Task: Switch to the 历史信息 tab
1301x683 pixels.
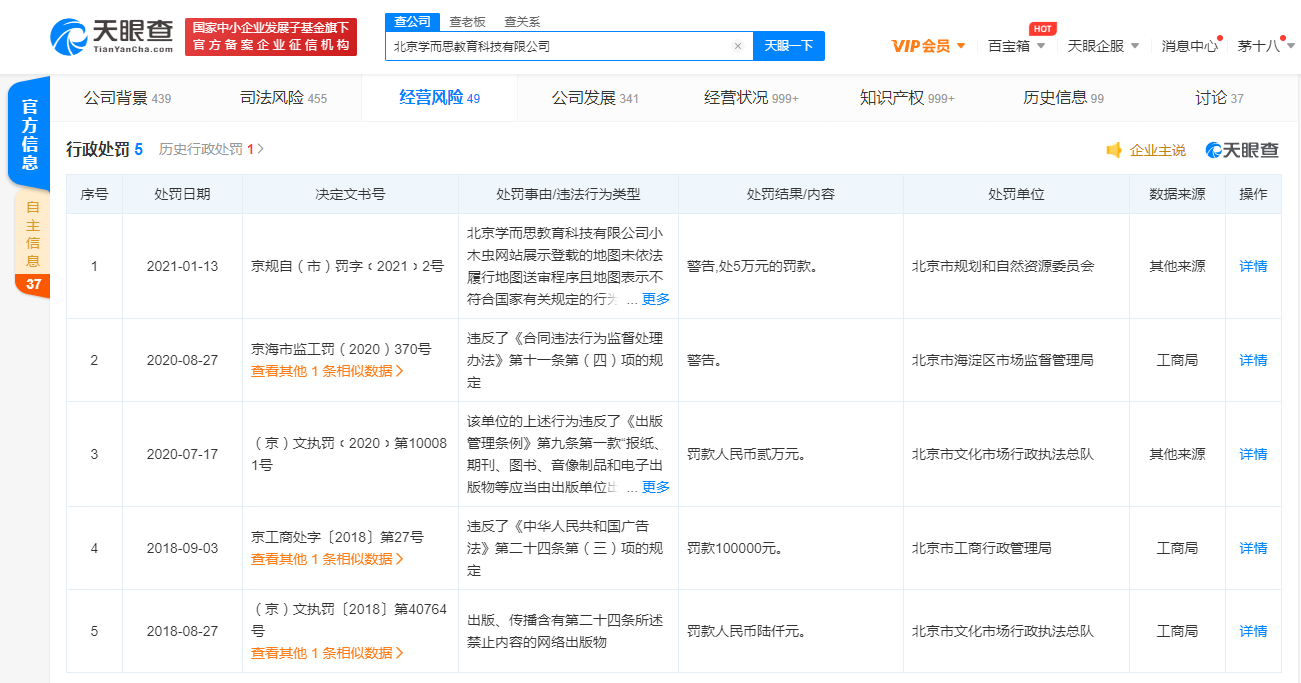Action: pyautogui.click(x=1063, y=98)
